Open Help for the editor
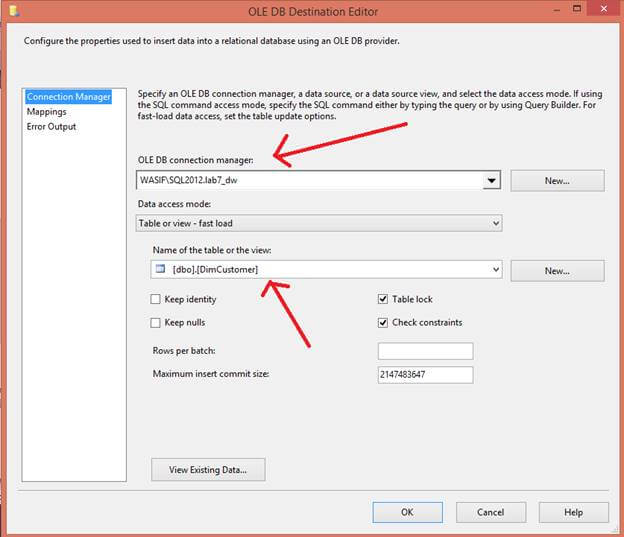 pyautogui.click(x=573, y=512)
